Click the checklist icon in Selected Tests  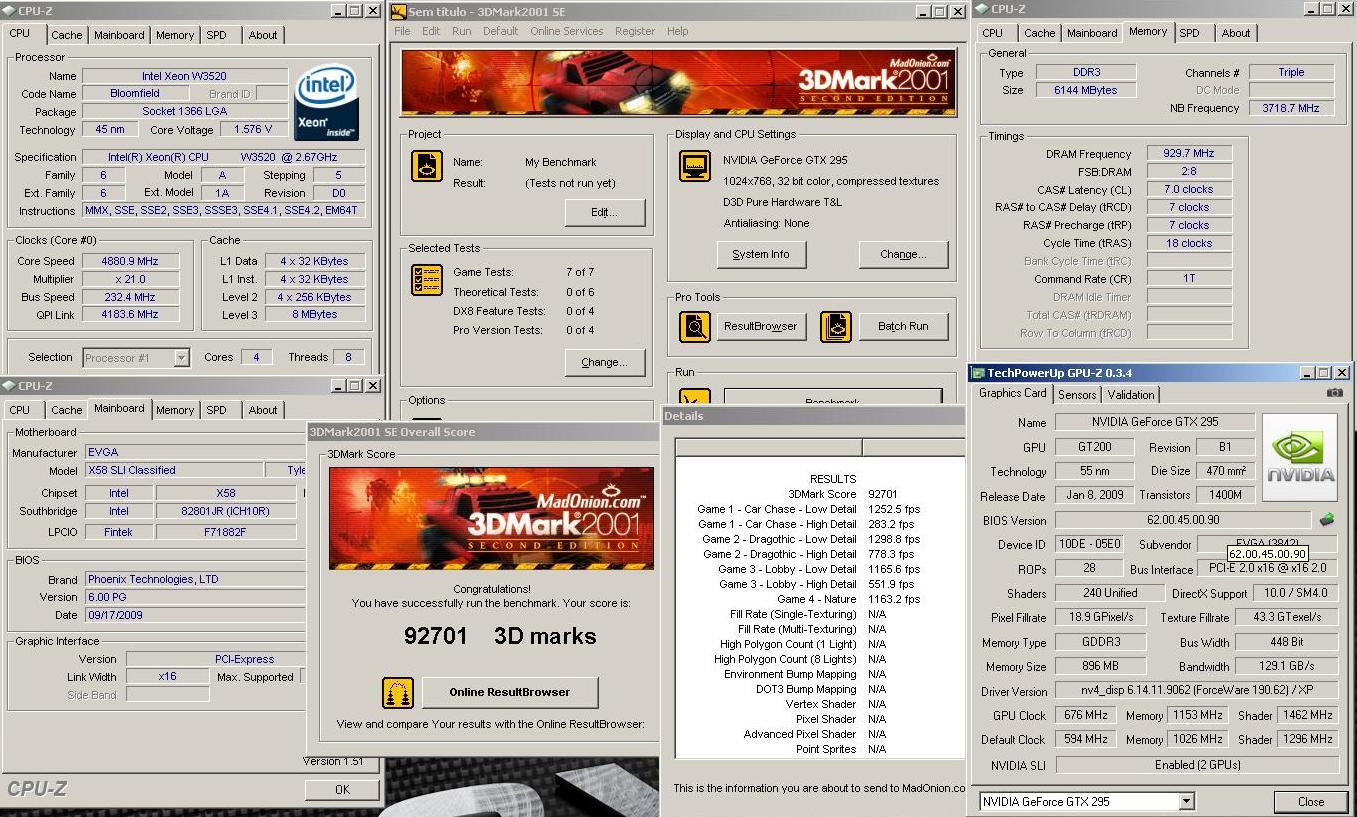[427, 279]
